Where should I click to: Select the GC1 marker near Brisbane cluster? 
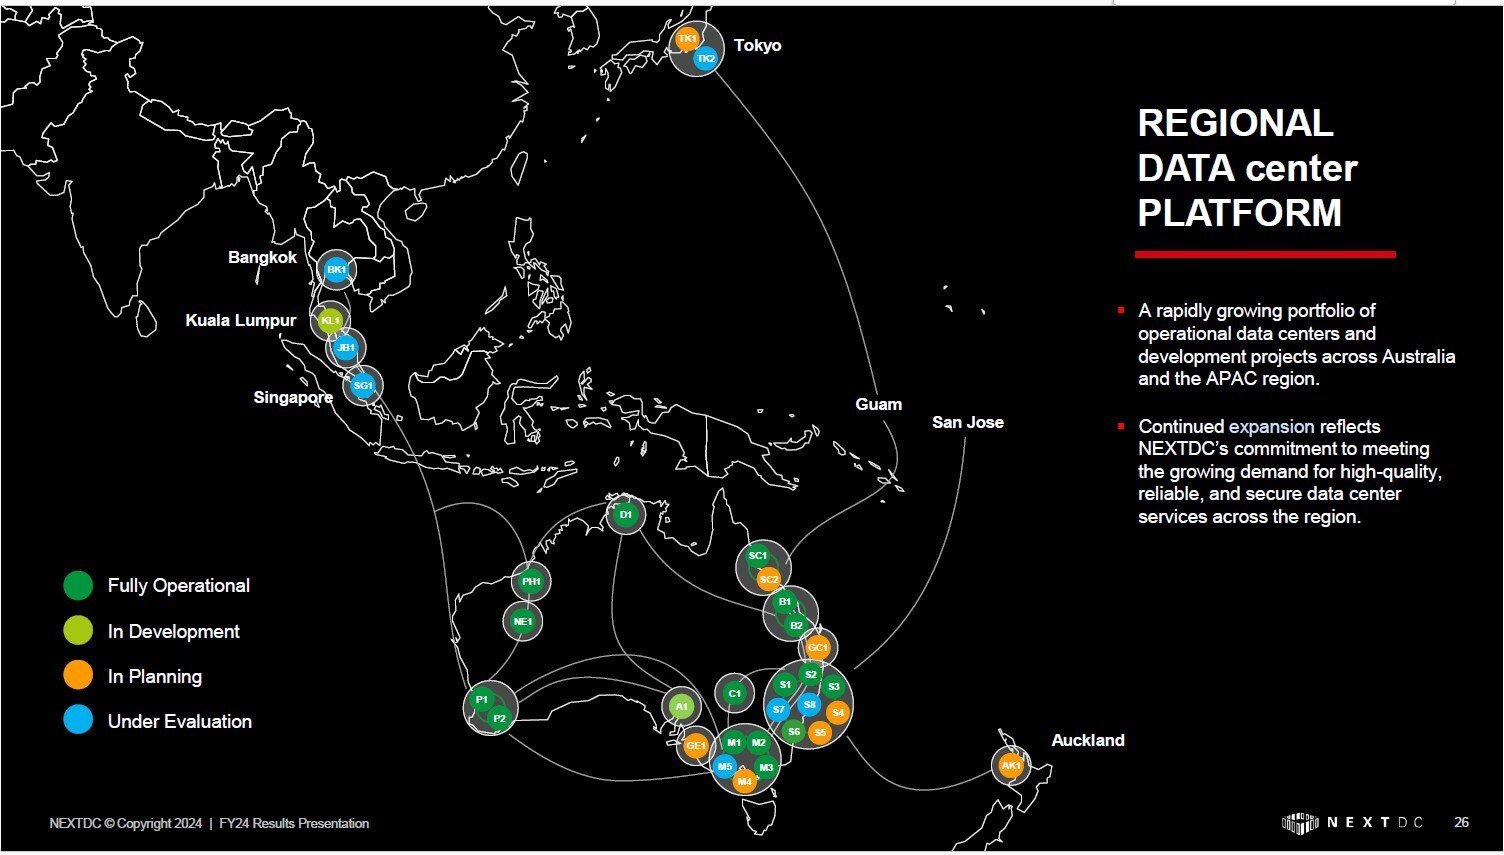818,648
